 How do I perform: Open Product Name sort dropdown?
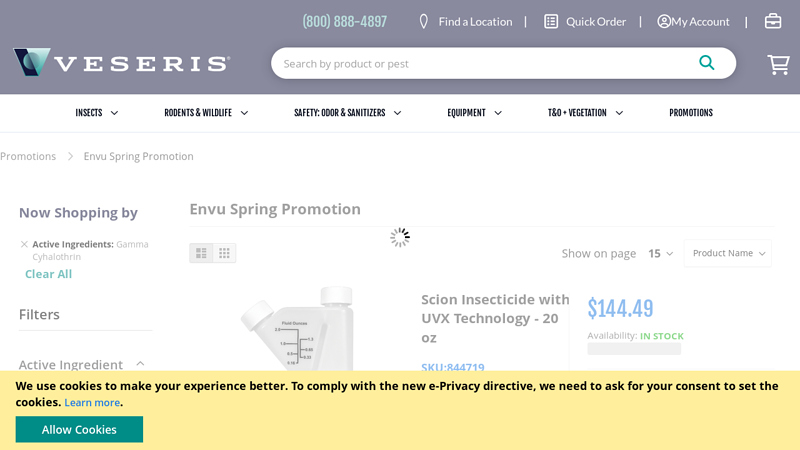[728, 253]
